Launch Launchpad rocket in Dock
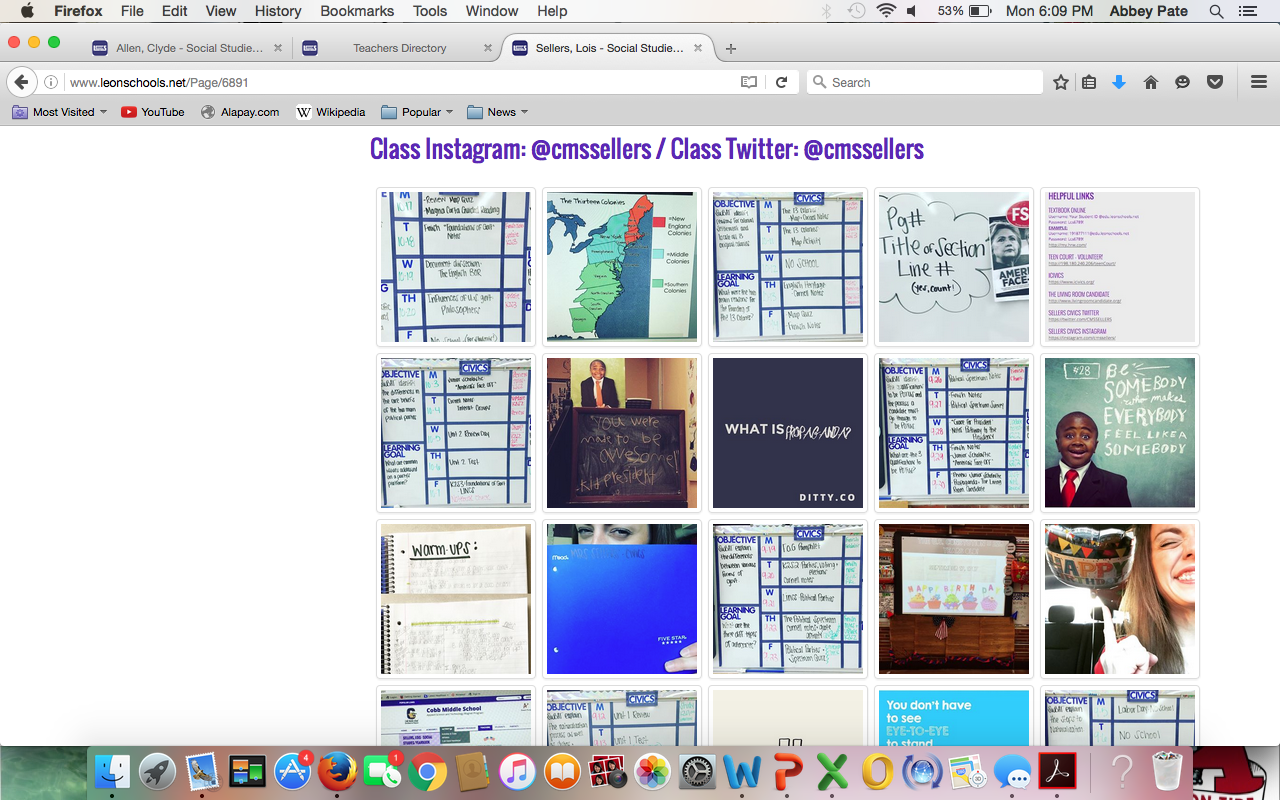Screen dimensions: 1280x800 (157, 772)
